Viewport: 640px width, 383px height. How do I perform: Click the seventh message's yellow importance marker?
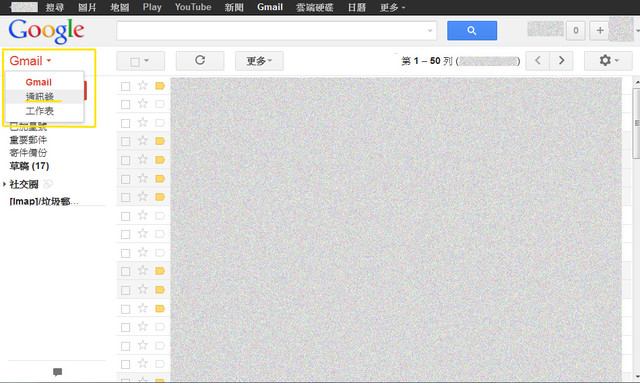coord(160,197)
